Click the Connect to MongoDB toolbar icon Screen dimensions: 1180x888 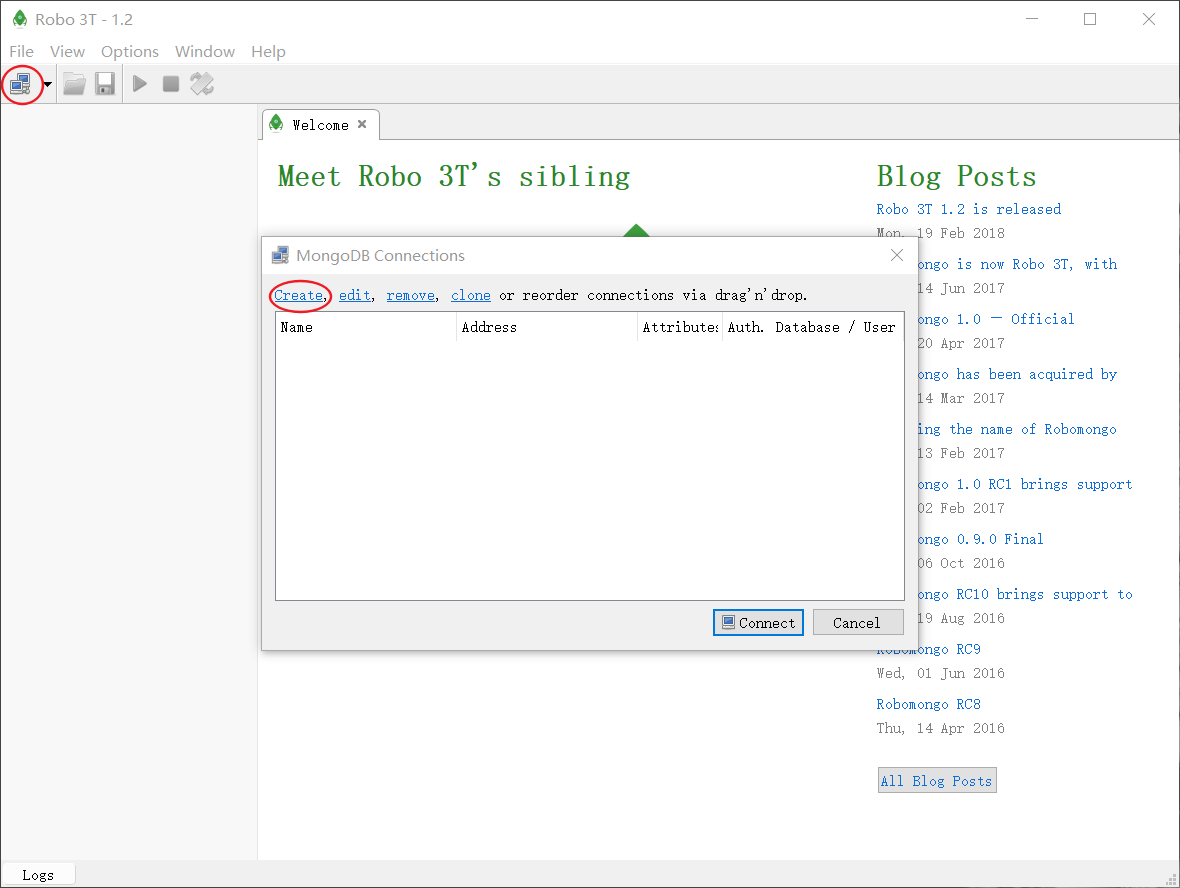coord(20,84)
